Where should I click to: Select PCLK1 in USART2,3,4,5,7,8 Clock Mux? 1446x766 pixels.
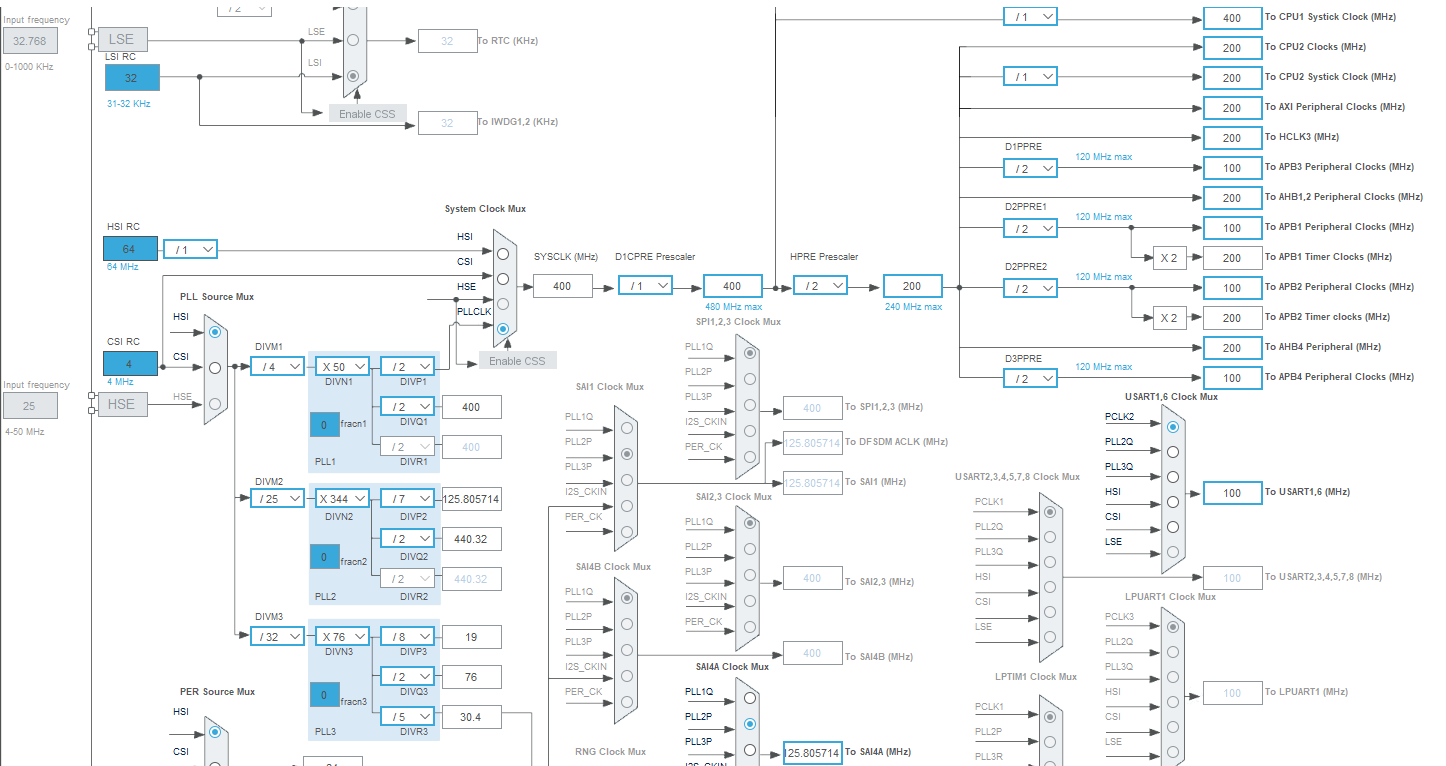(x=1049, y=511)
